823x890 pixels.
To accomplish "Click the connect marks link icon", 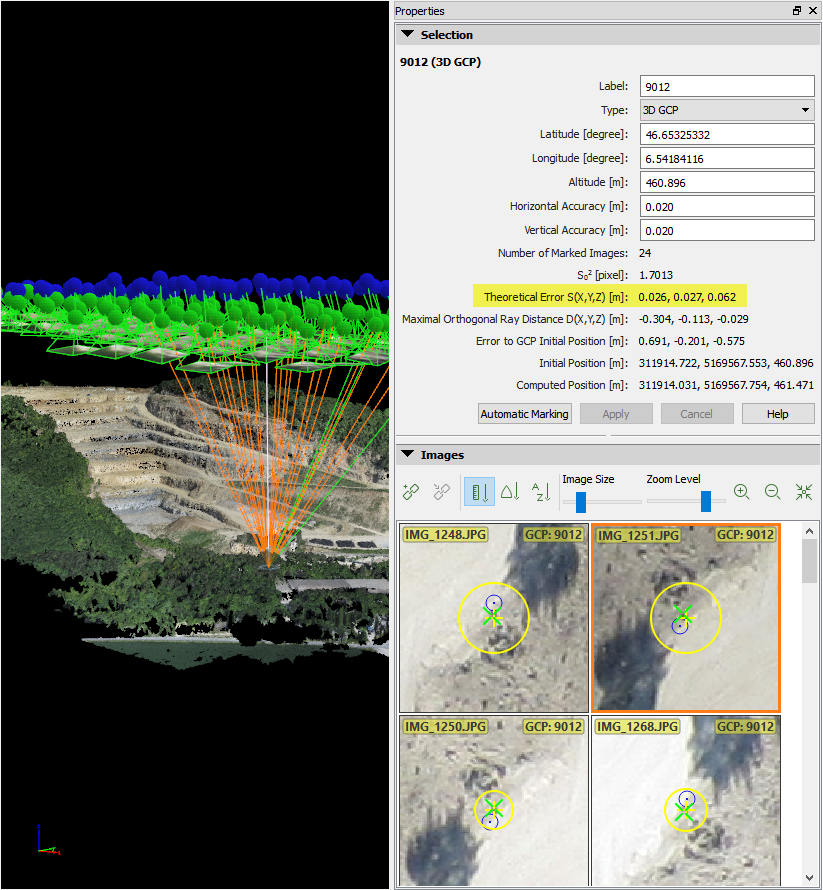I will [410, 492].
